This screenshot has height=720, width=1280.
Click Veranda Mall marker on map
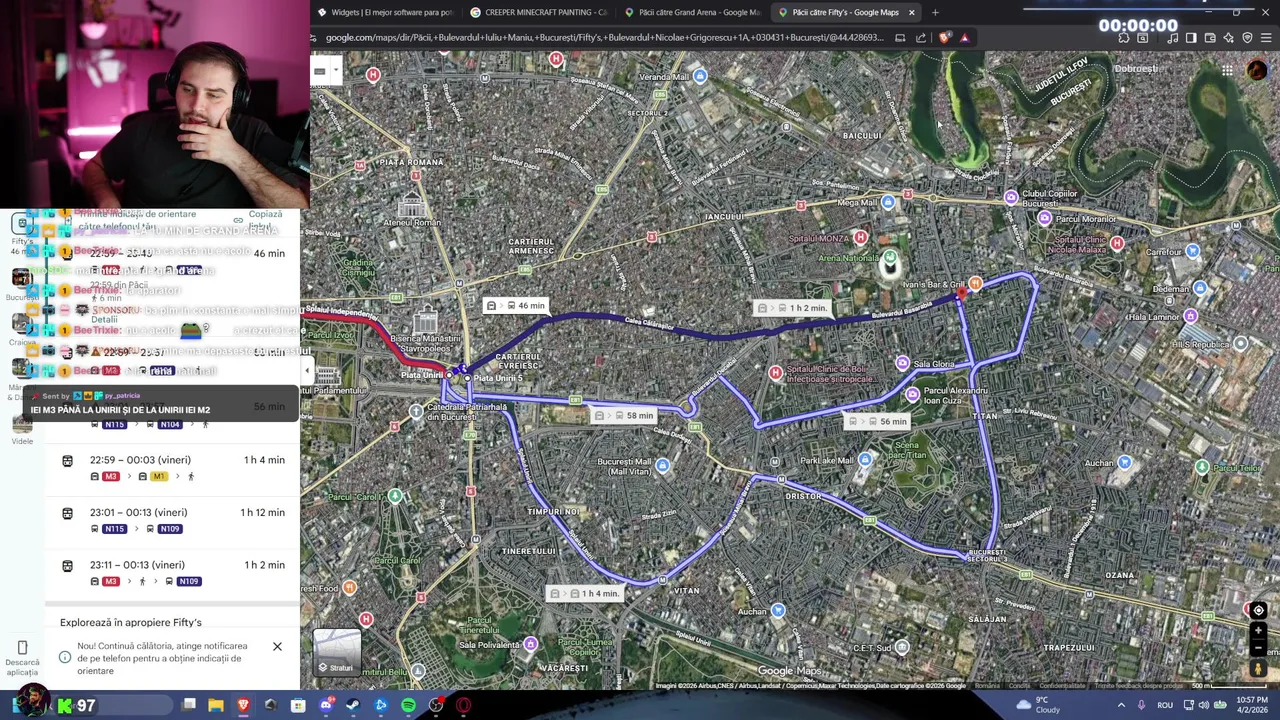click(x=700, y=76)
